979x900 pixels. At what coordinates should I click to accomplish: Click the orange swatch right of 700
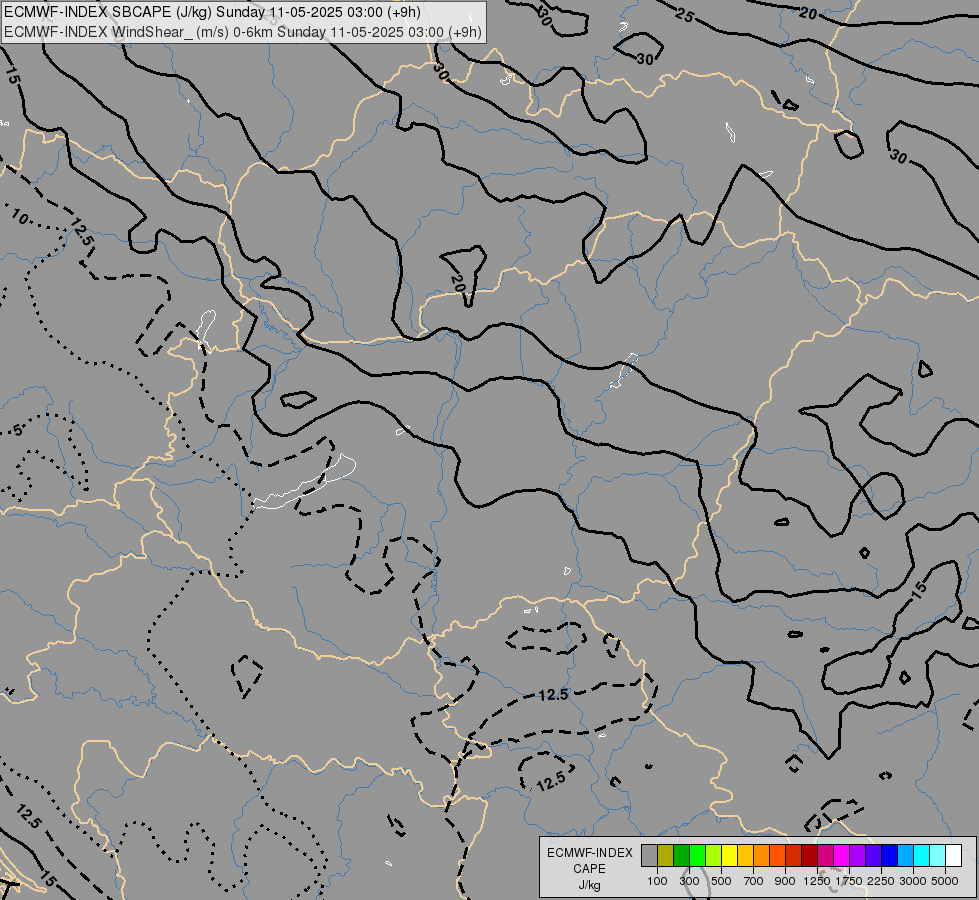(761, 855)
